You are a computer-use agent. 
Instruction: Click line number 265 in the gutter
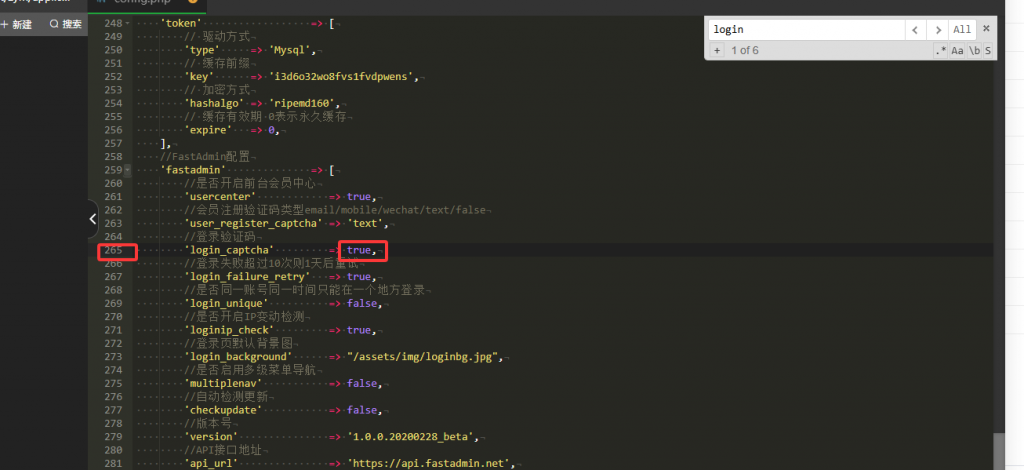[117, 249]
